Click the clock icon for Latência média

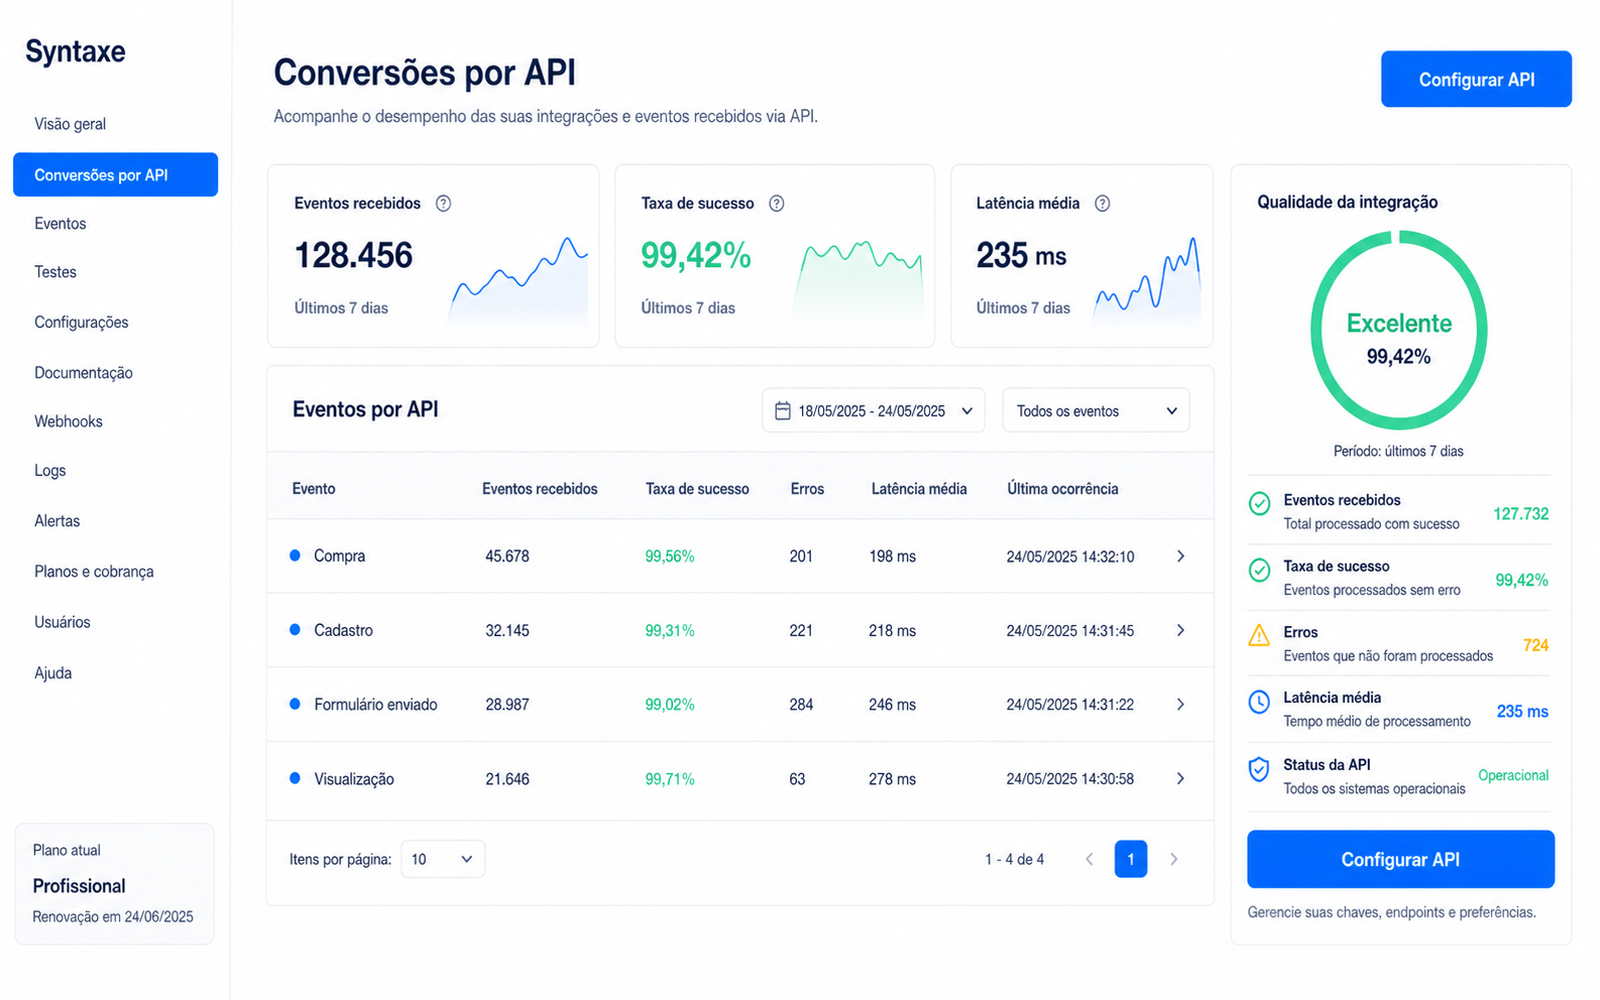(x=1259, y=701)
